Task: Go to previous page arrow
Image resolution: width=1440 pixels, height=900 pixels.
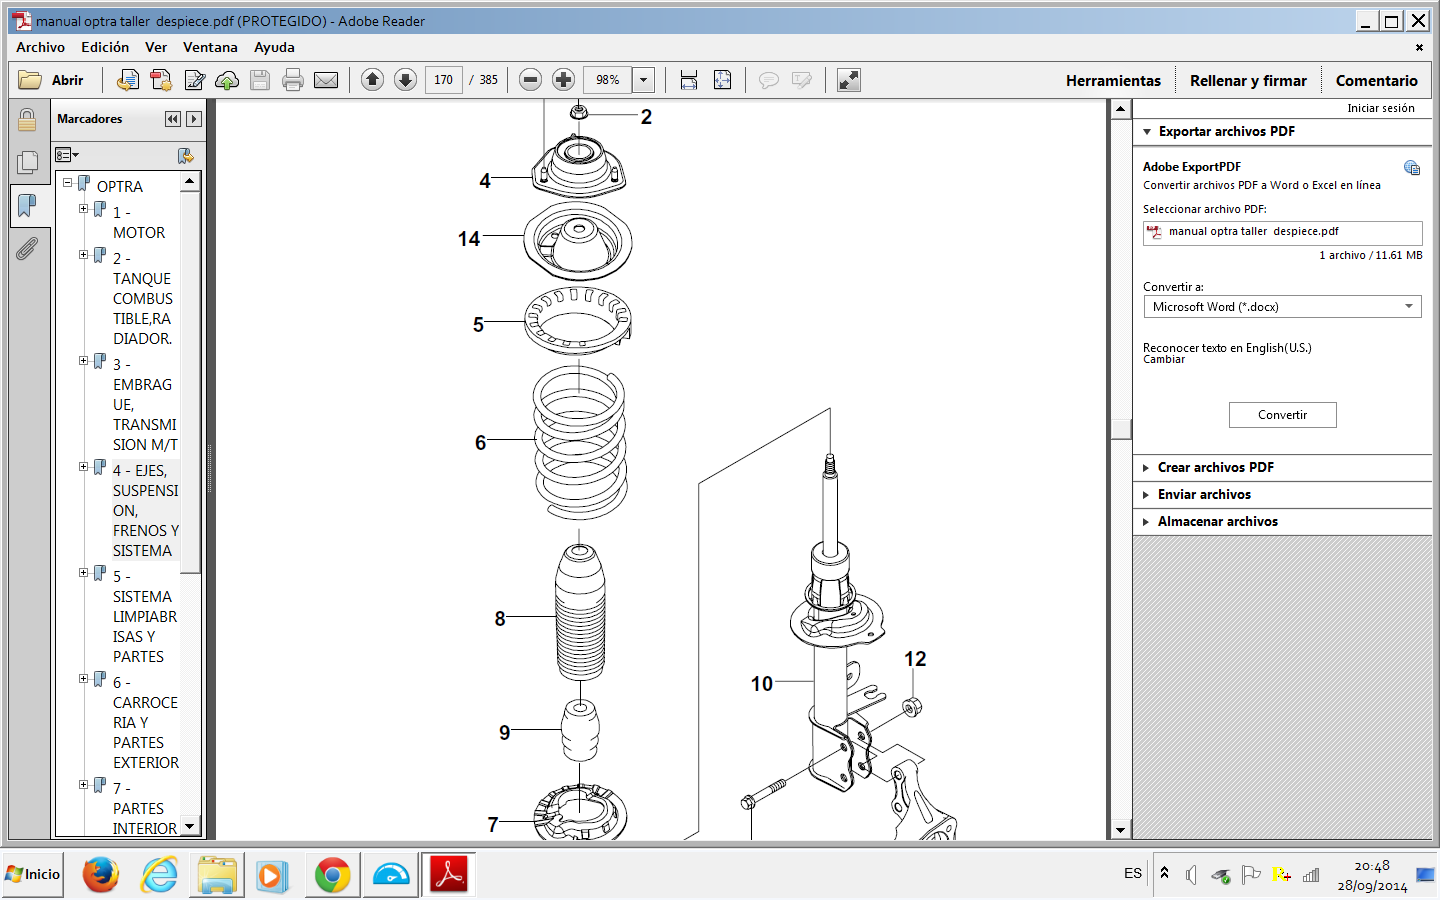Action: click(372, 80)
